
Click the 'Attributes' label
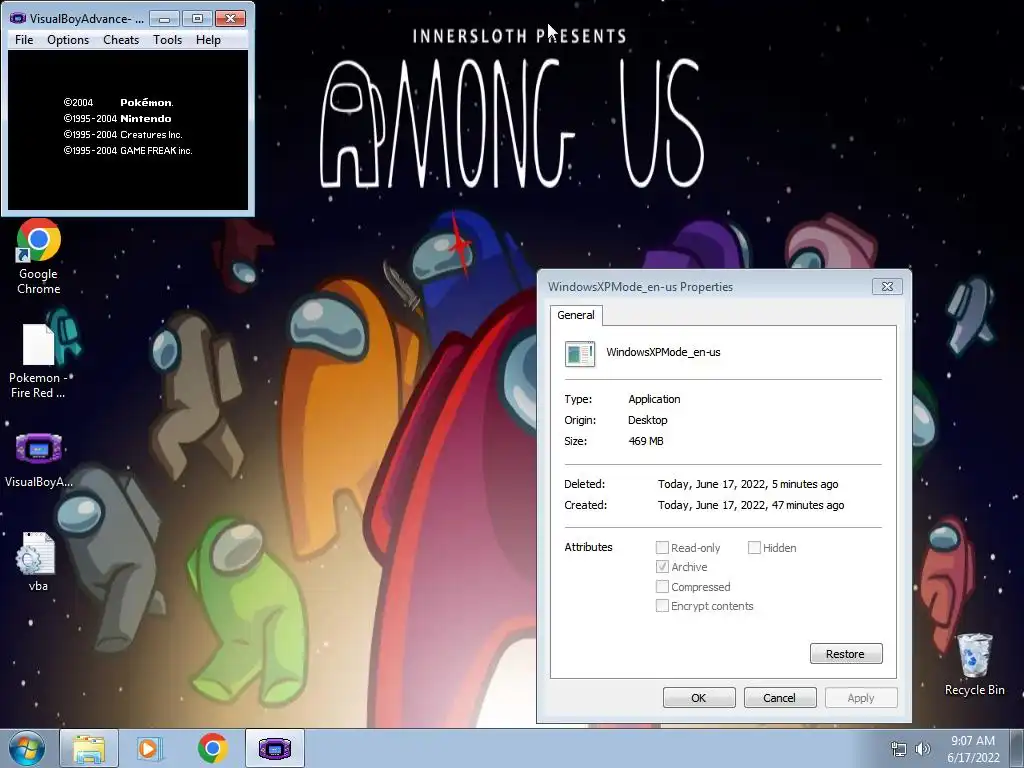click(588, 547)
